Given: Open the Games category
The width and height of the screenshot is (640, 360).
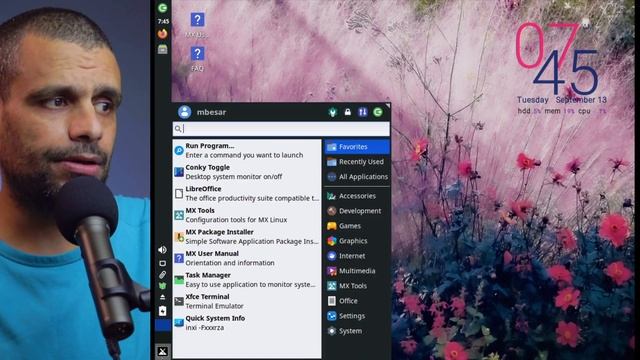Looking at the screenshot, I should coord(357,226).
